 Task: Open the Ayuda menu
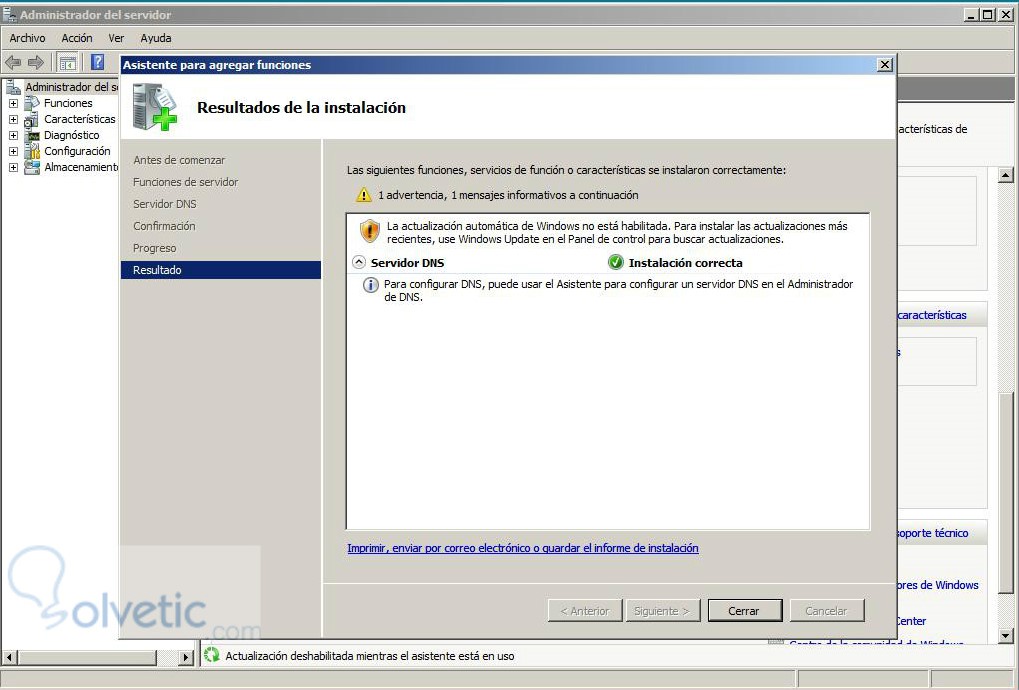156,38
